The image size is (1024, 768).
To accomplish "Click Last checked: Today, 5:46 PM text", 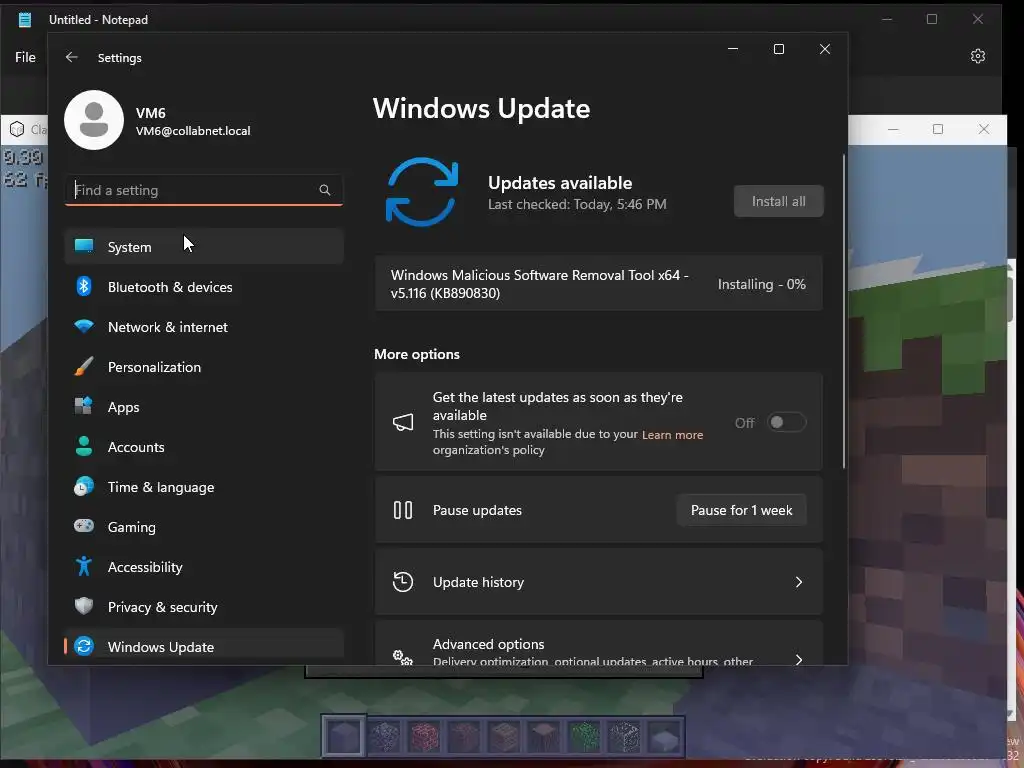I will coord(577,204).
